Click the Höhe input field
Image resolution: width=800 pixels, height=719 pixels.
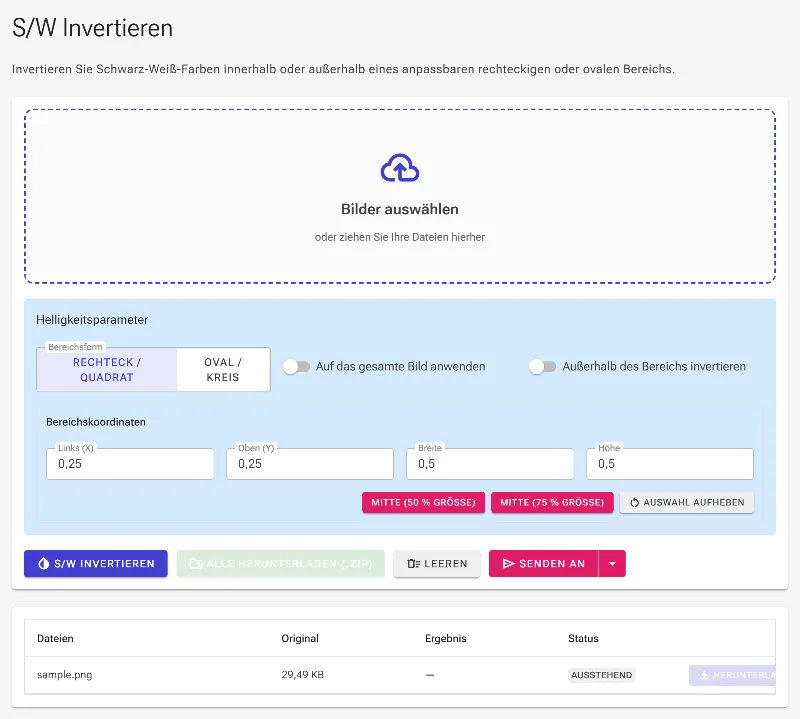[x=669, y=464]
